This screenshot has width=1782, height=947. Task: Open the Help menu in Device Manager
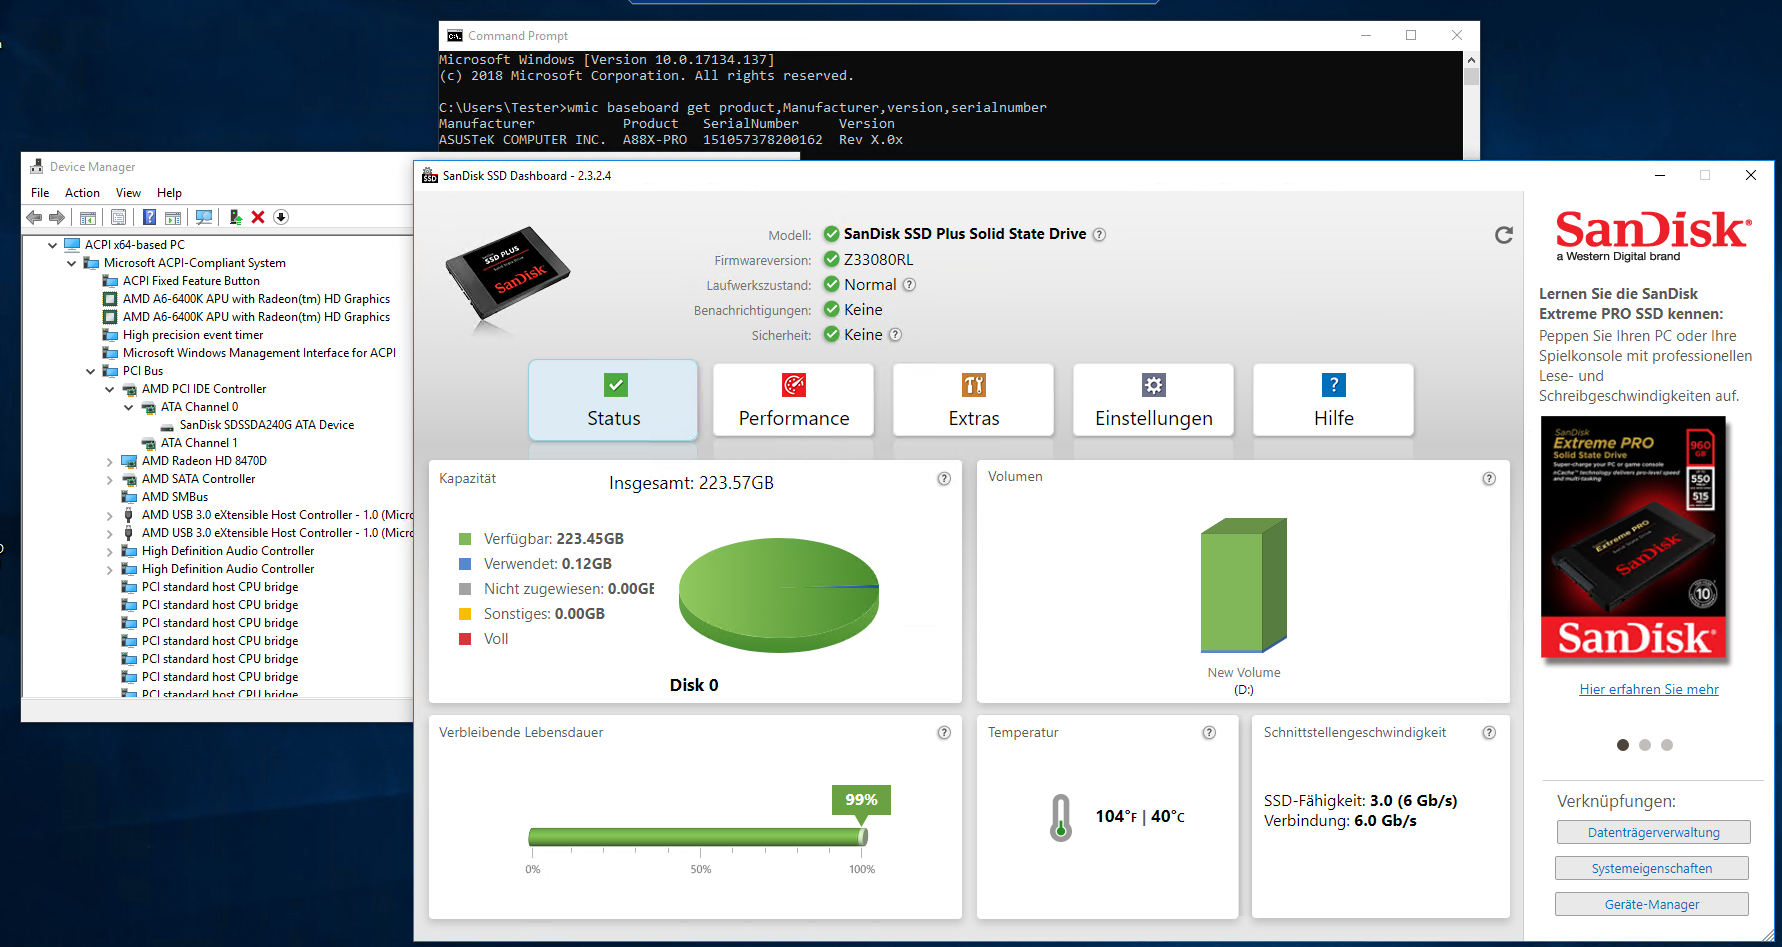(x=169, y=193)
